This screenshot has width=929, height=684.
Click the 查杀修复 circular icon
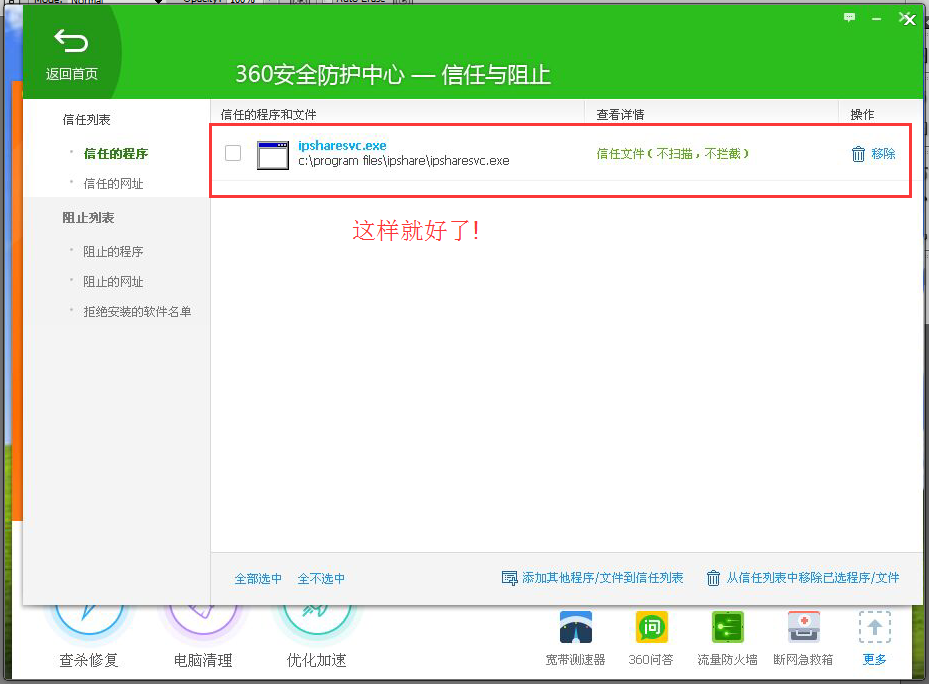pyautogui.click(x=89, y=620)
